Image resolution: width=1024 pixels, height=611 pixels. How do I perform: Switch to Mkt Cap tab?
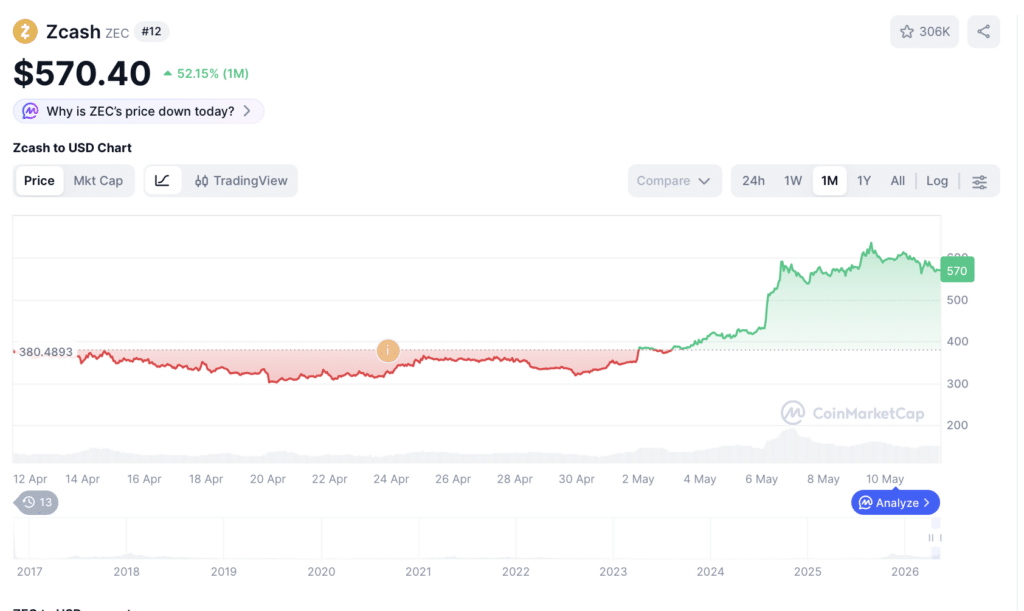click(98, 181)
